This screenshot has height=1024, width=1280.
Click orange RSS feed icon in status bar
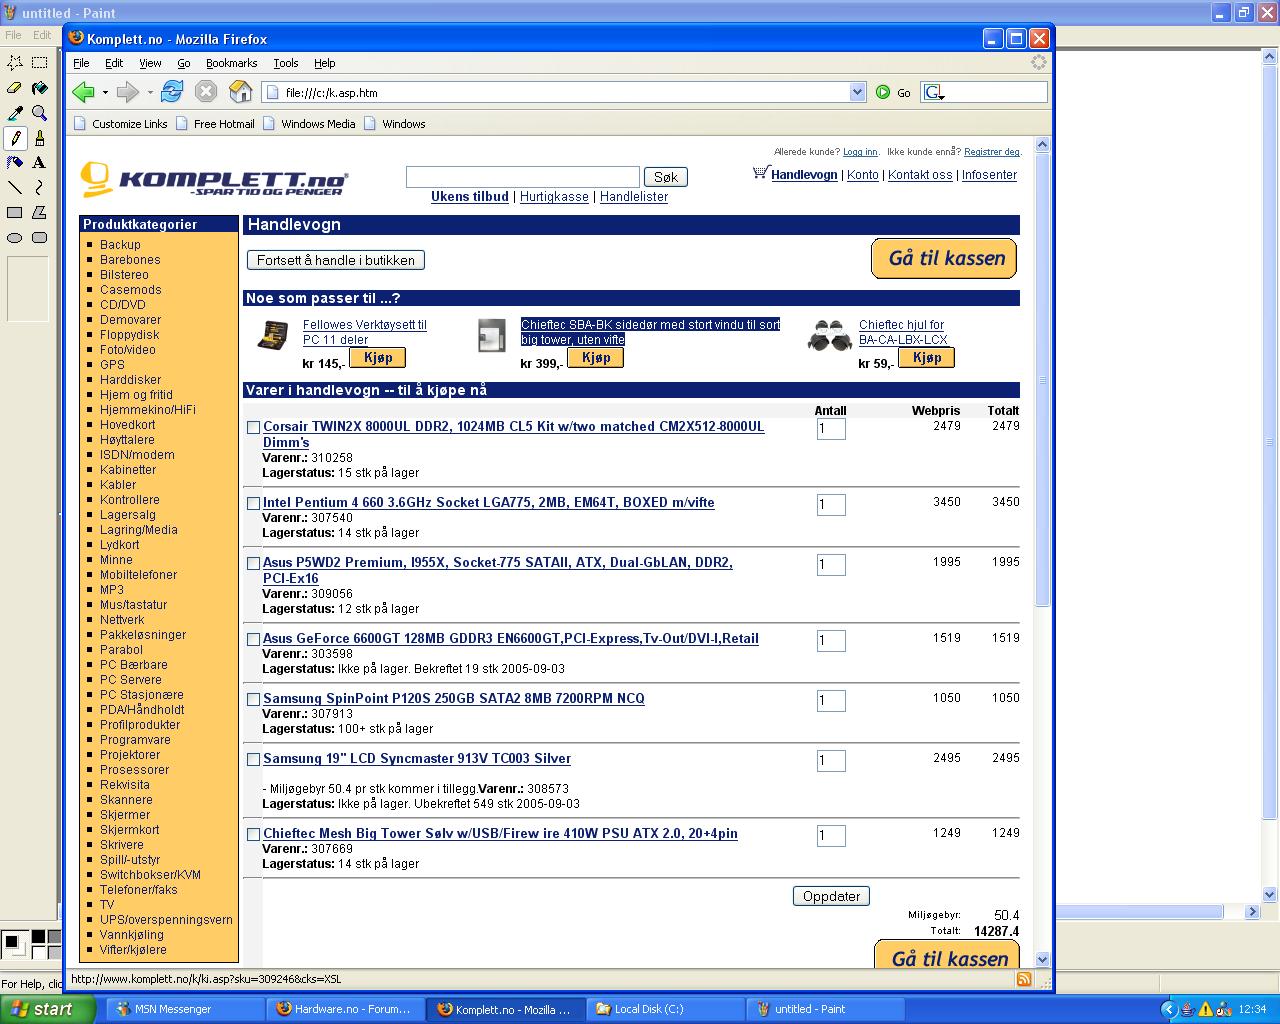pyautogui.click(x=1024, y=979)
